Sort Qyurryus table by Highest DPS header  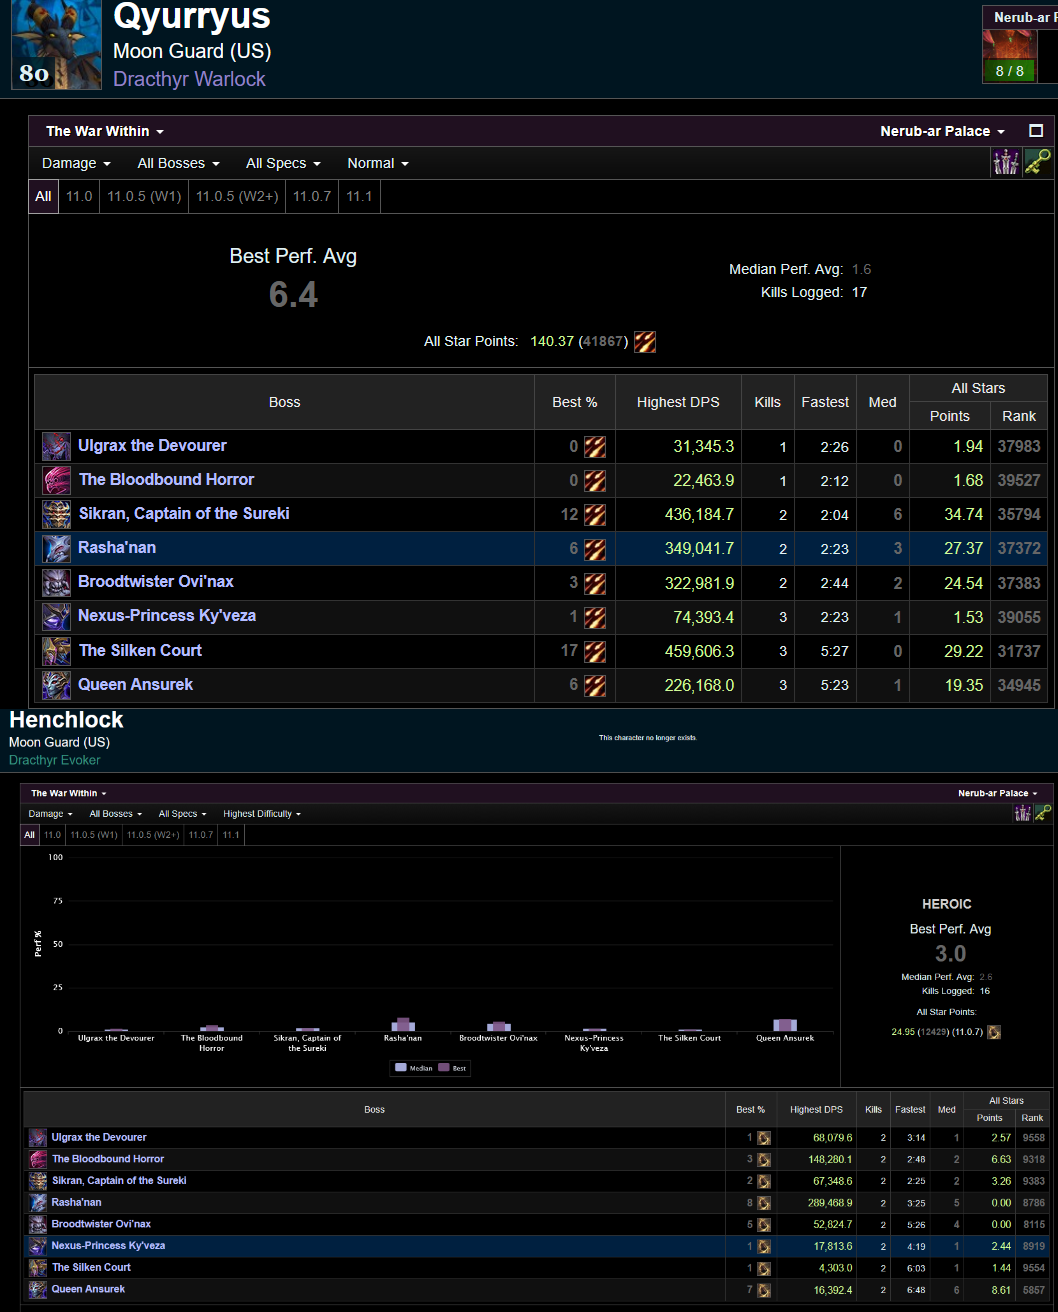tap(678, 402)
